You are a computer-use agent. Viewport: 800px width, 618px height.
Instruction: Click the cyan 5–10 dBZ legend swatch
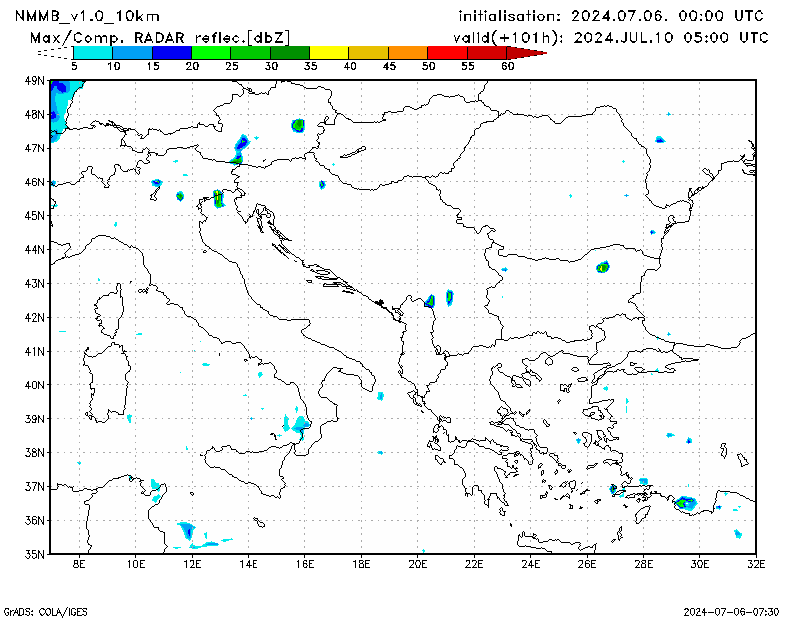click(93, 52)
